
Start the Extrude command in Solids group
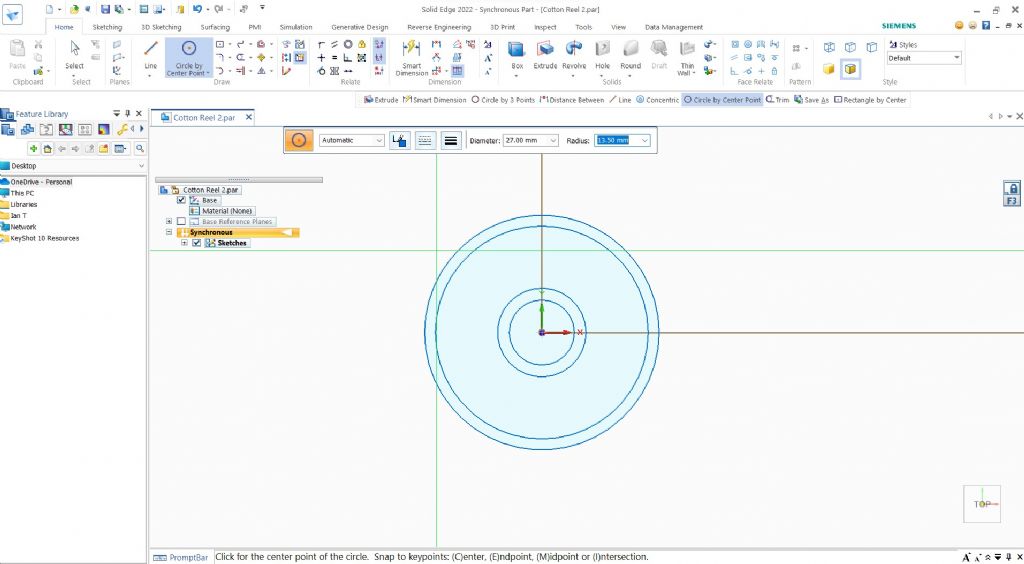(x=545, y=55)
